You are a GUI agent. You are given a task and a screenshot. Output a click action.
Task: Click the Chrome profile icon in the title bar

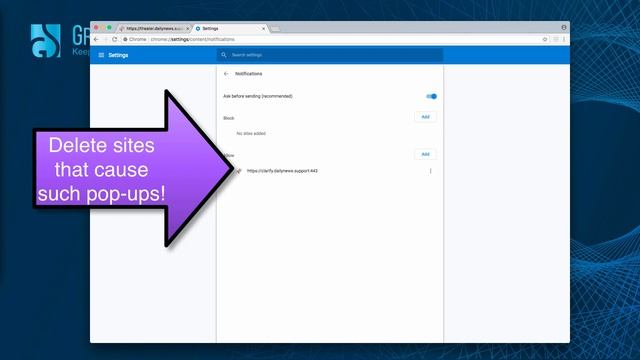[564, 27]
